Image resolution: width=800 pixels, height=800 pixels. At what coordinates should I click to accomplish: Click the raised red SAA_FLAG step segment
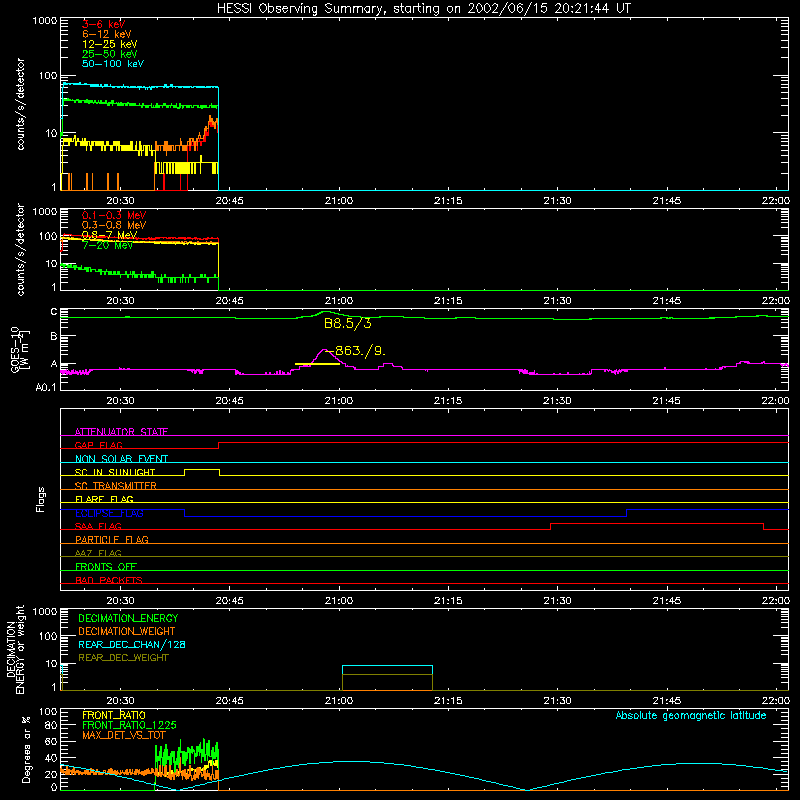(x=657, y=524)
